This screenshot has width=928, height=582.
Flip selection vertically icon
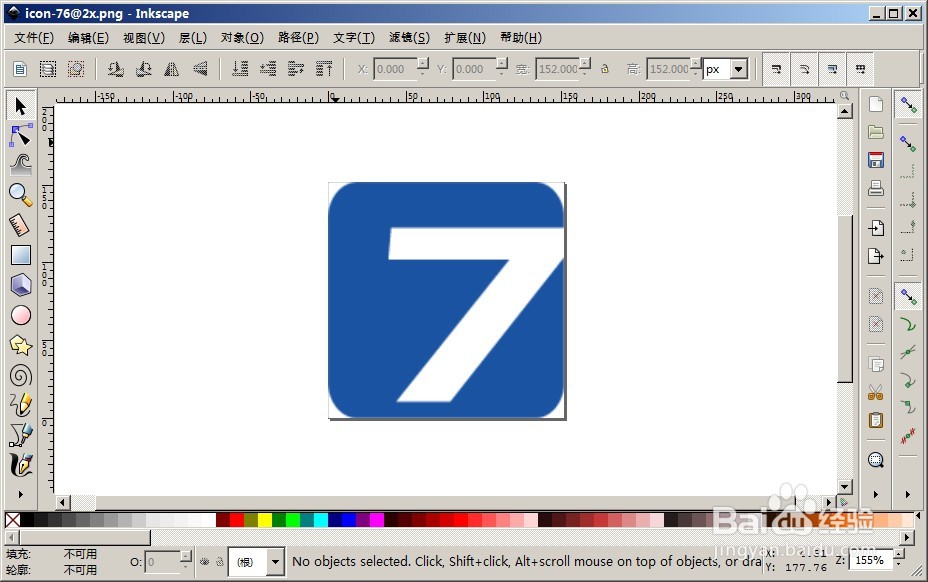pos(200,69)
